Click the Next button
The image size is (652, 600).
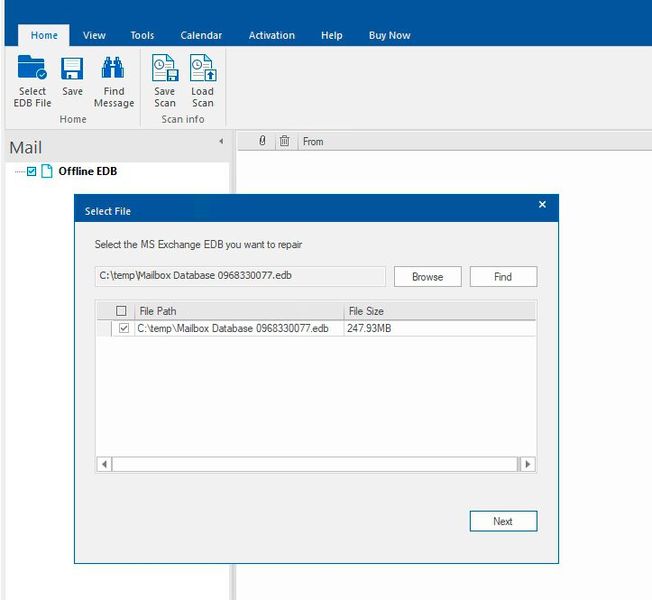[x=503, y=521]
